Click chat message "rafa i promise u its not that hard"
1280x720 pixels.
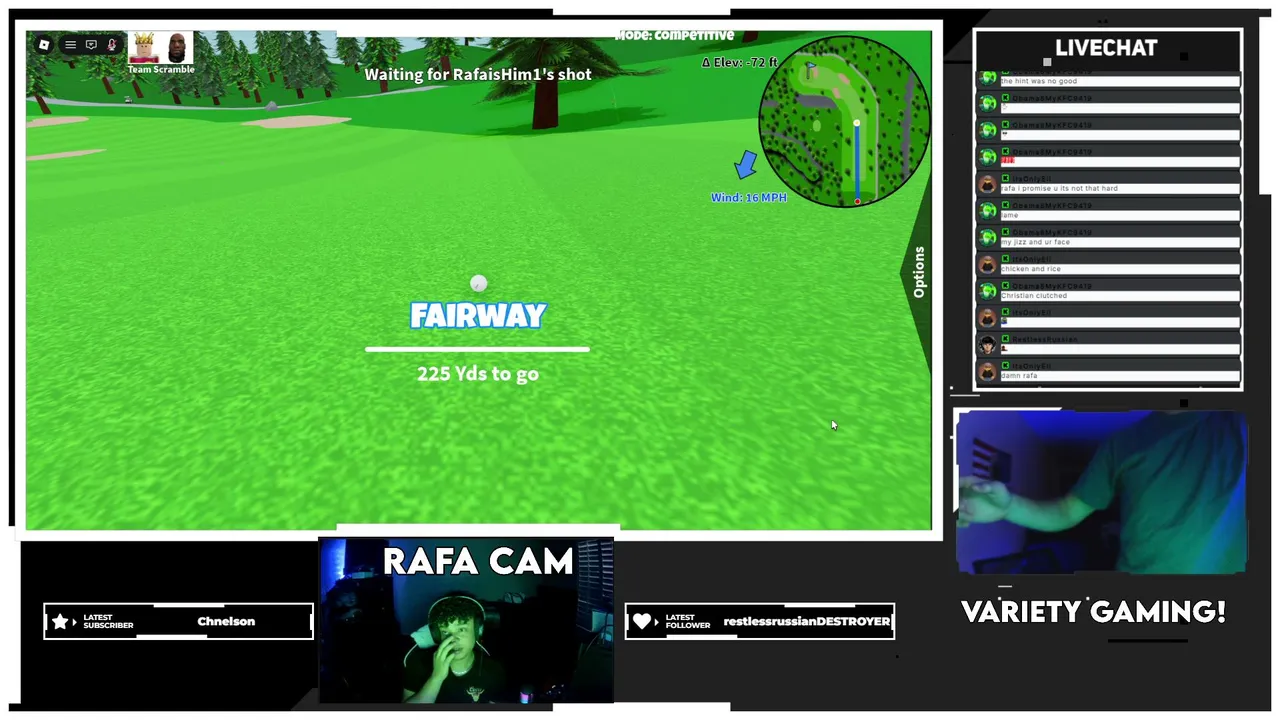click(1059, 188)
